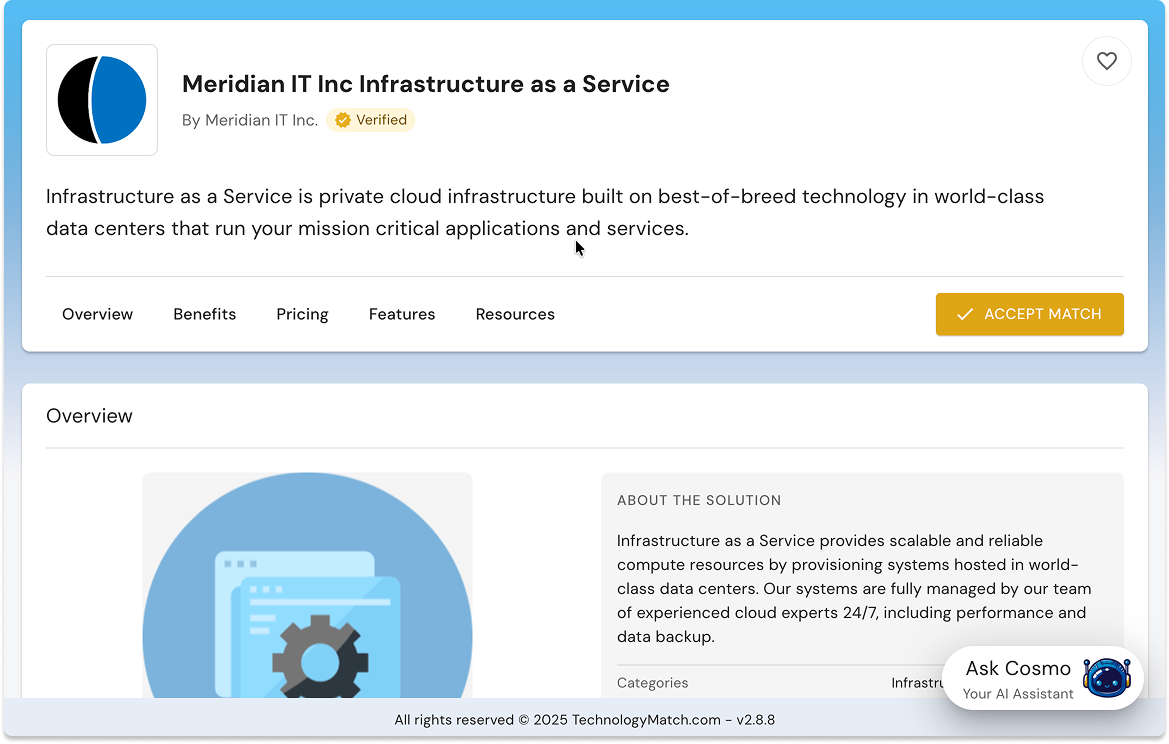Open the Ask Cosmo assistant
This screenshot has width=1169, height=744.
[1043, 678]
